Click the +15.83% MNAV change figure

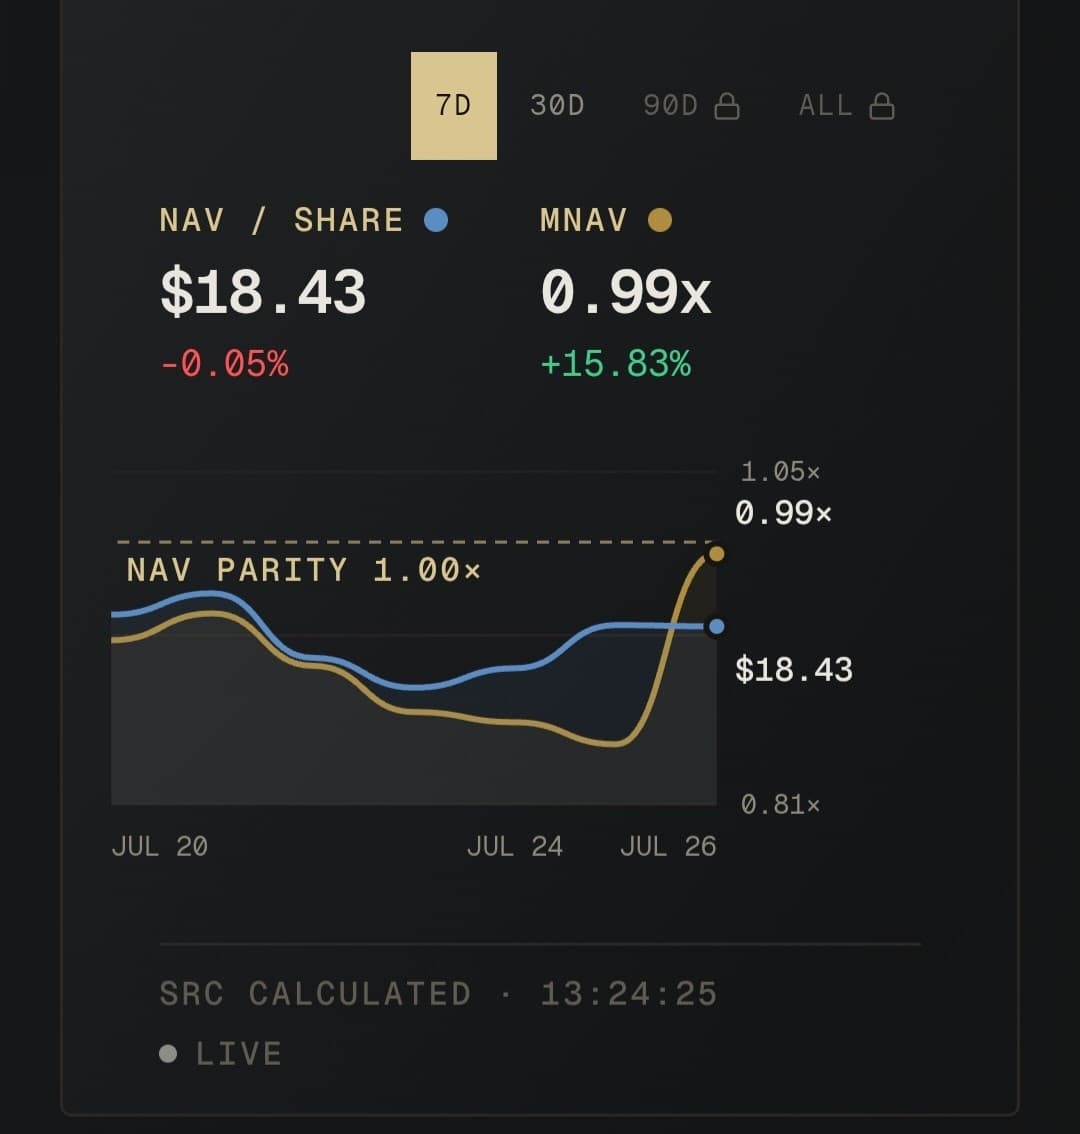point(616,363)
